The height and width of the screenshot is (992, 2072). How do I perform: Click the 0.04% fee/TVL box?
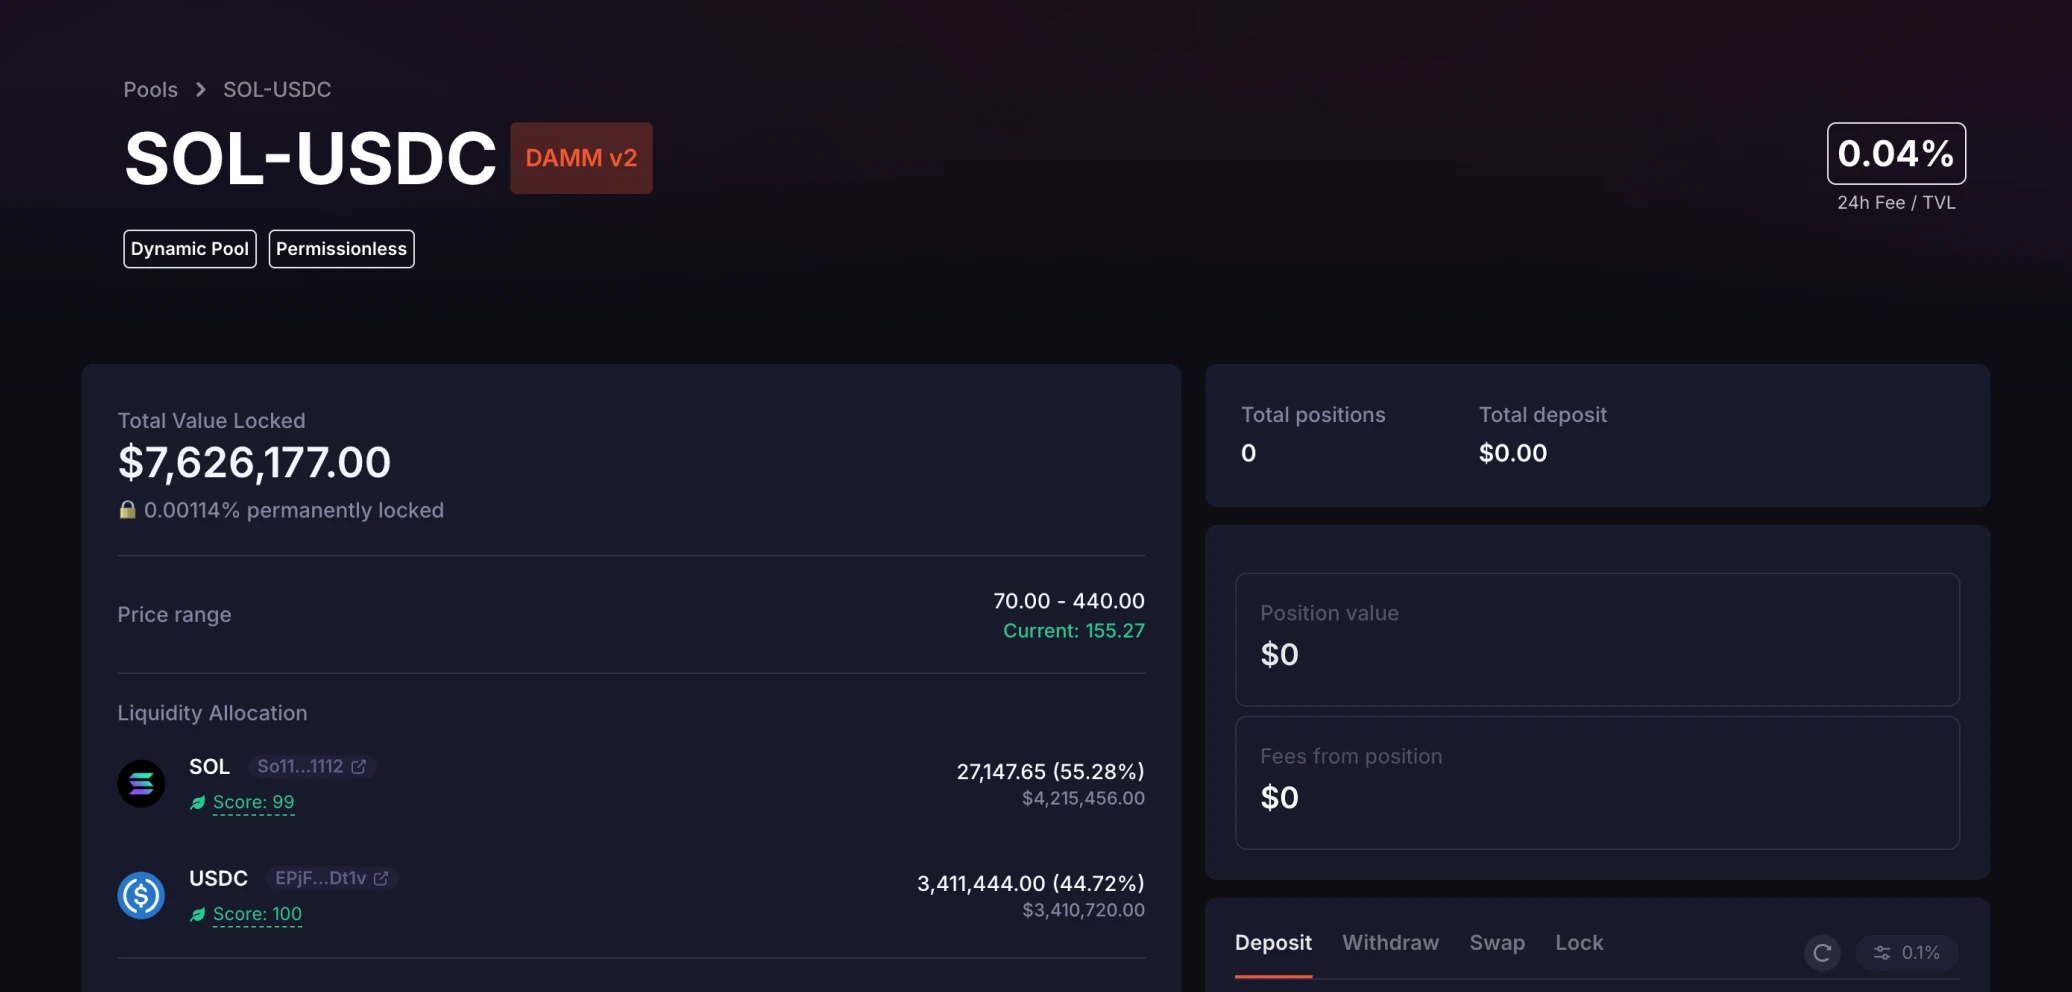coord(1896,153)
